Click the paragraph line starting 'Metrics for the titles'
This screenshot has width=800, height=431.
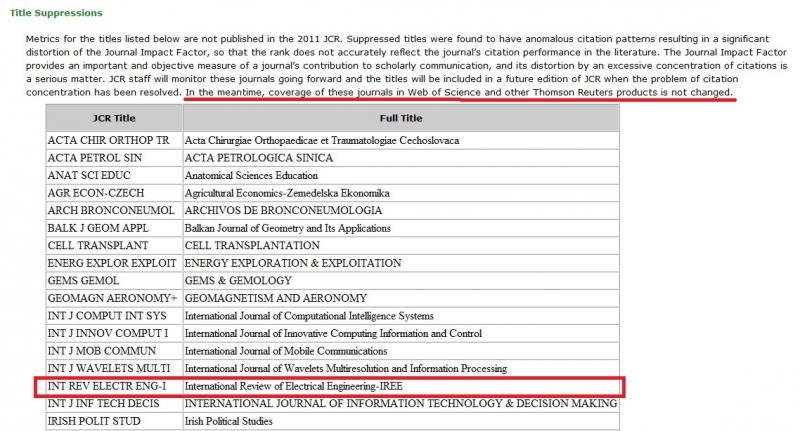(397, 39)
